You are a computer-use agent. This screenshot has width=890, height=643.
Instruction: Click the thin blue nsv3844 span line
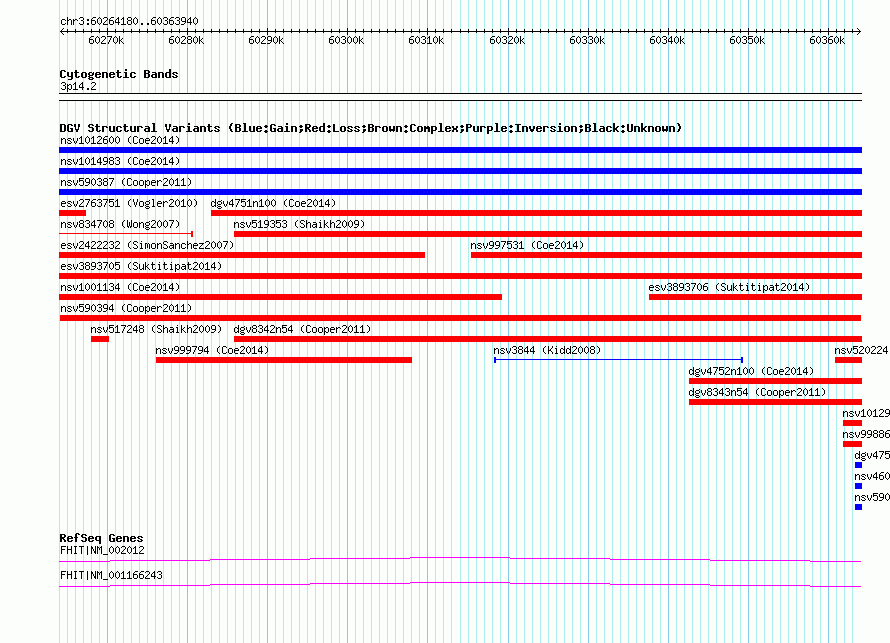pos(619,360)
